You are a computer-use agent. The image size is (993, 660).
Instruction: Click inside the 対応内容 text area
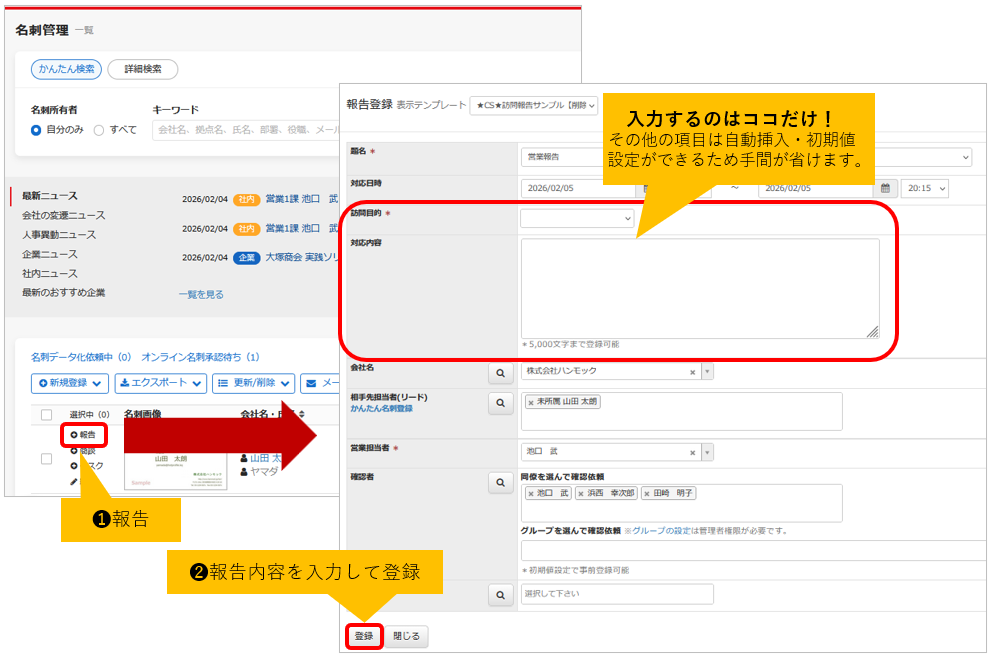click(x=700, y=288)
